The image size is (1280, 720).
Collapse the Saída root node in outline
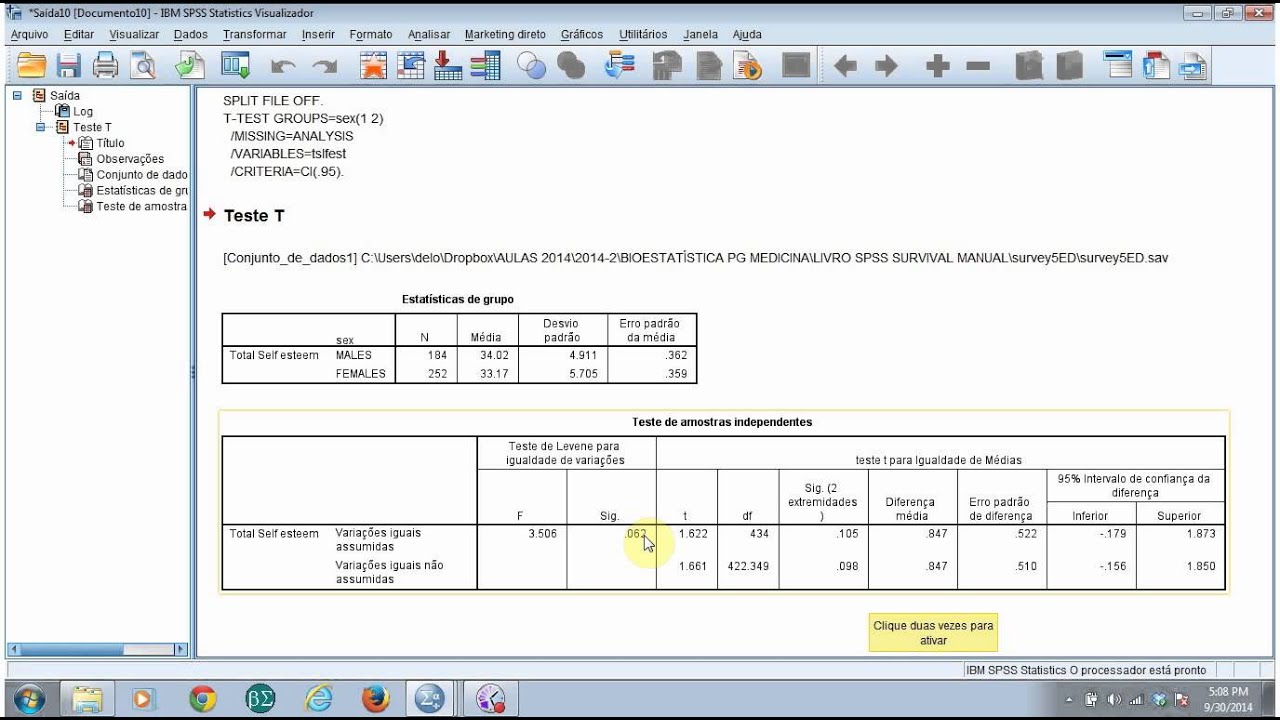[17, 95]
